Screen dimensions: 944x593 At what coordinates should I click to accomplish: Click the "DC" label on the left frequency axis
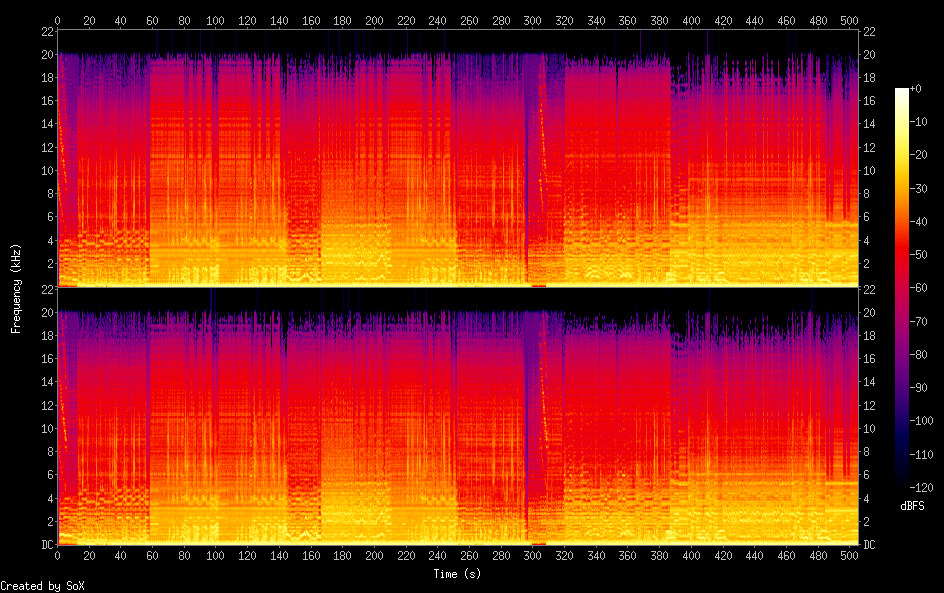(x=48, y=545)
